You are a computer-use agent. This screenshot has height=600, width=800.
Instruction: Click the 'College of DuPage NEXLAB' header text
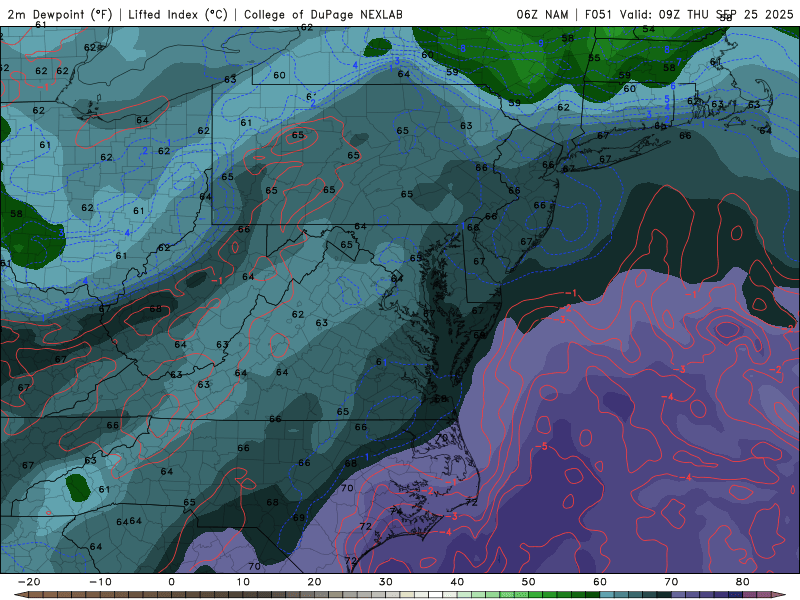tap(323, 15)
